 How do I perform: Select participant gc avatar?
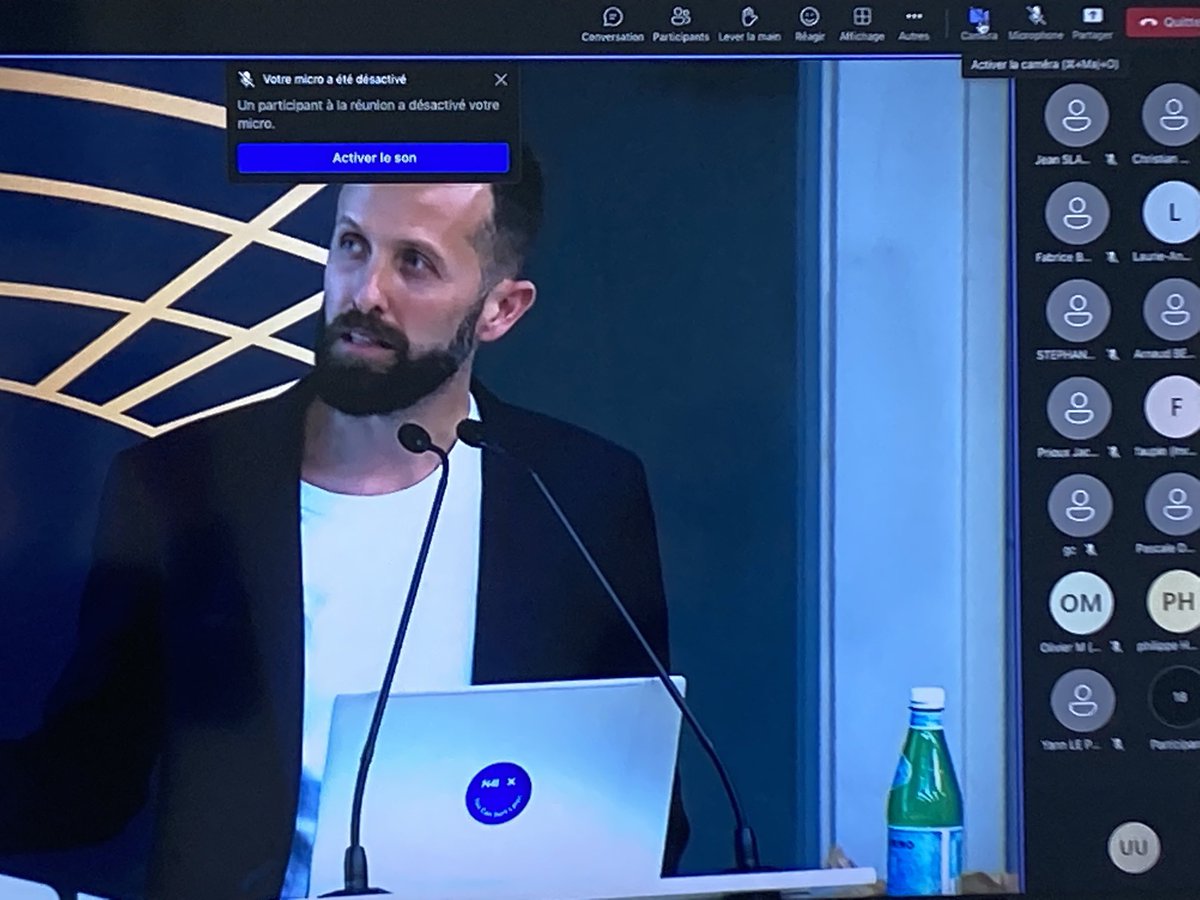(1080, 505)
